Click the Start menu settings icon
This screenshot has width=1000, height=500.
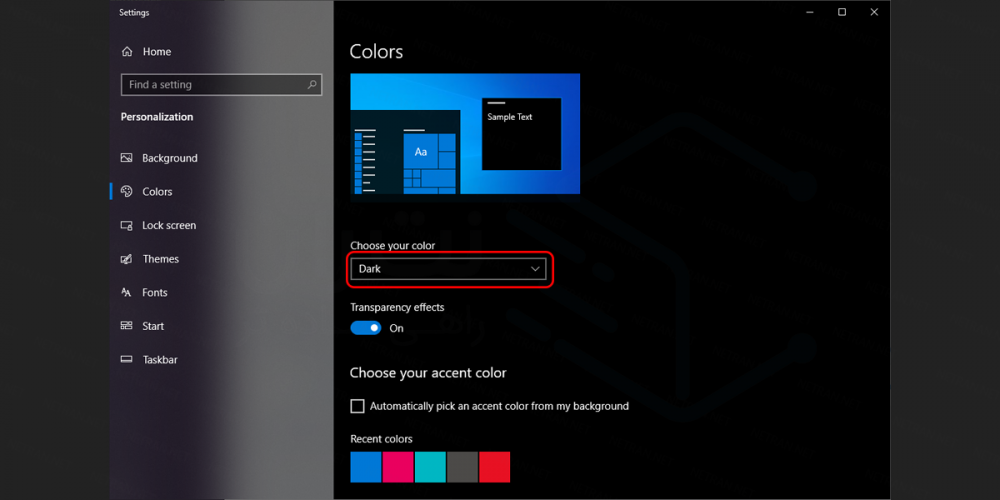pyautogui.click(x=127, y=326)
